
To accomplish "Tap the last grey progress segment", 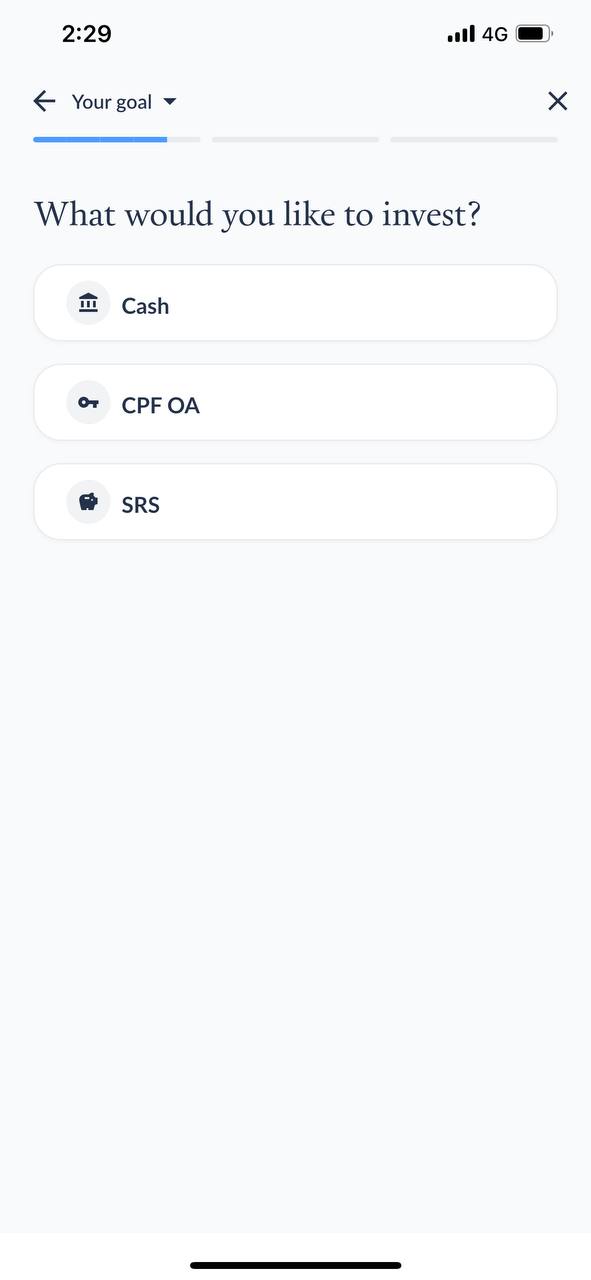I will point(474,140).
